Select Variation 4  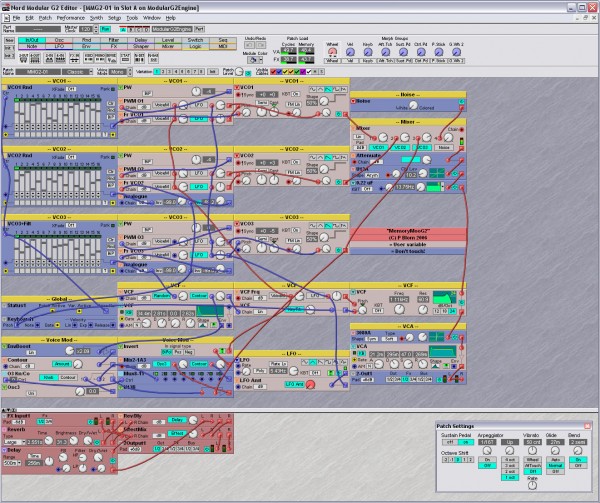[176, 72]
